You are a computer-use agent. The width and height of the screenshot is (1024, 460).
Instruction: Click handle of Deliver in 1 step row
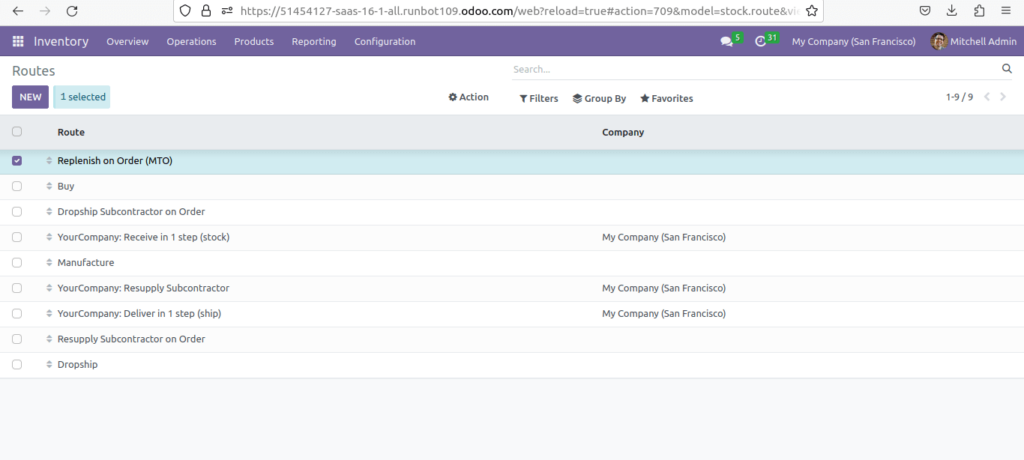(x=49, y=314)
